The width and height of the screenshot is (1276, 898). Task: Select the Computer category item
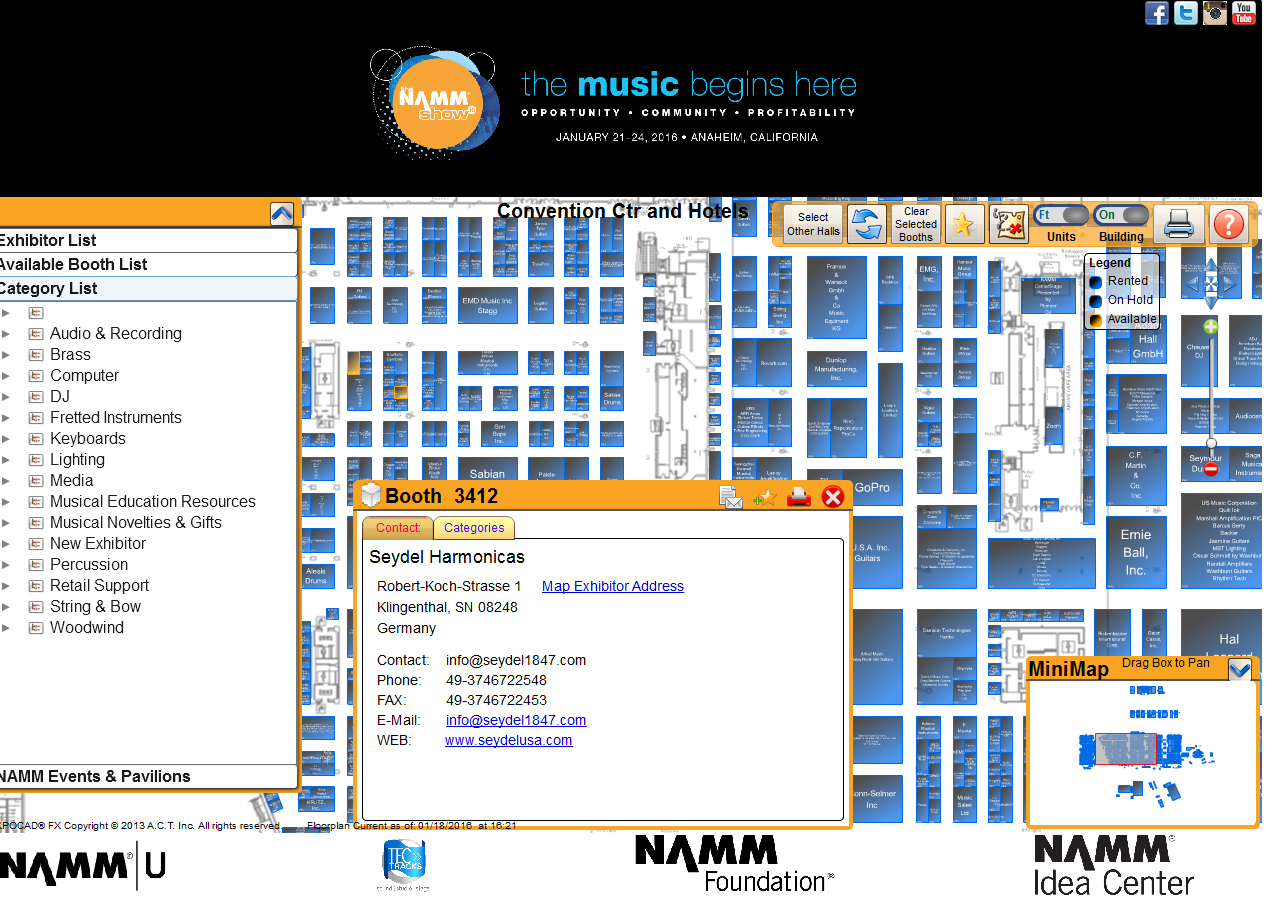pos(84,375)
